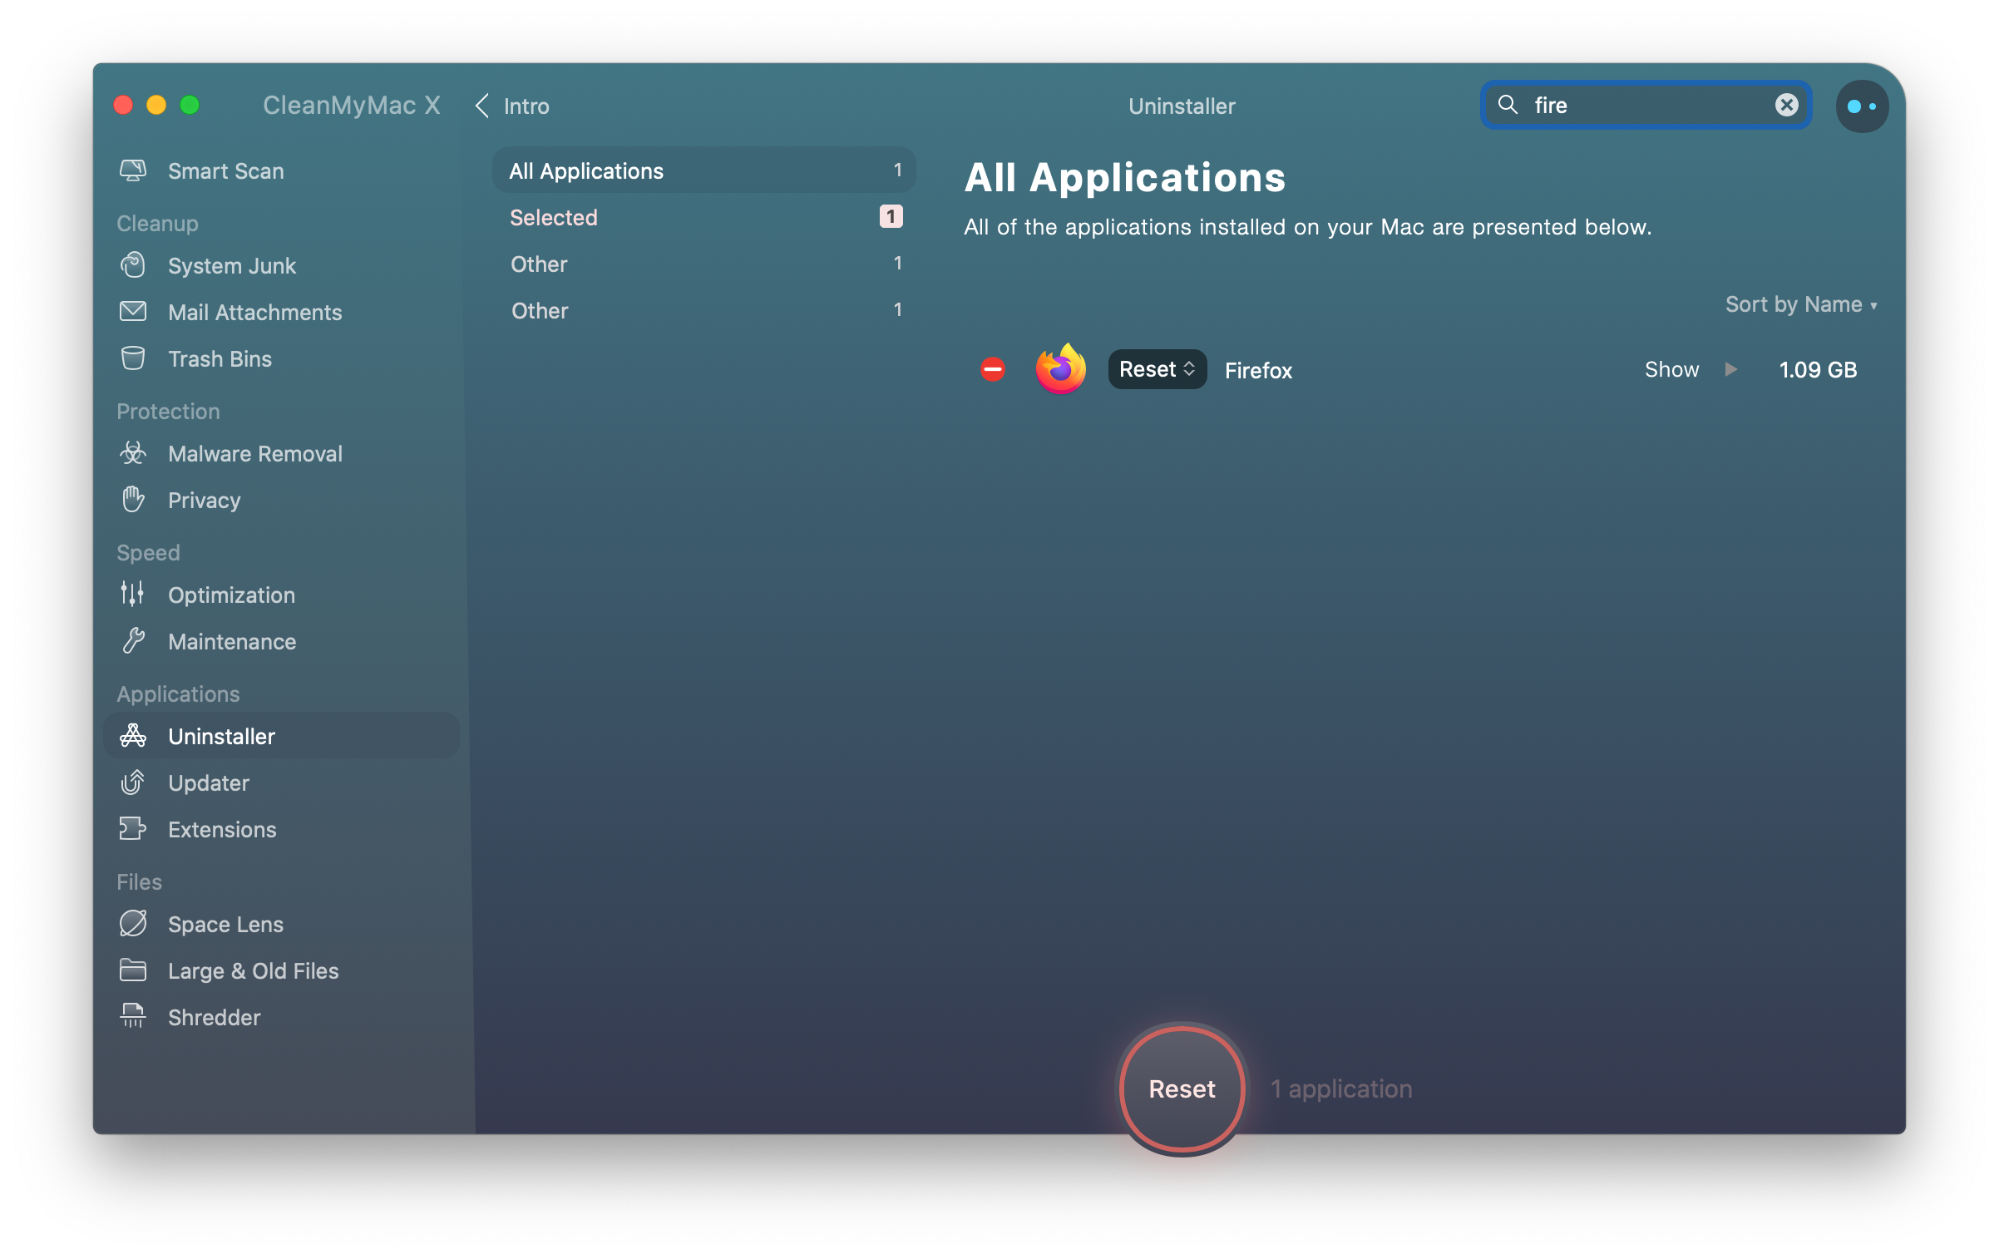Click the CleanMyMac X title

point(351,105)
